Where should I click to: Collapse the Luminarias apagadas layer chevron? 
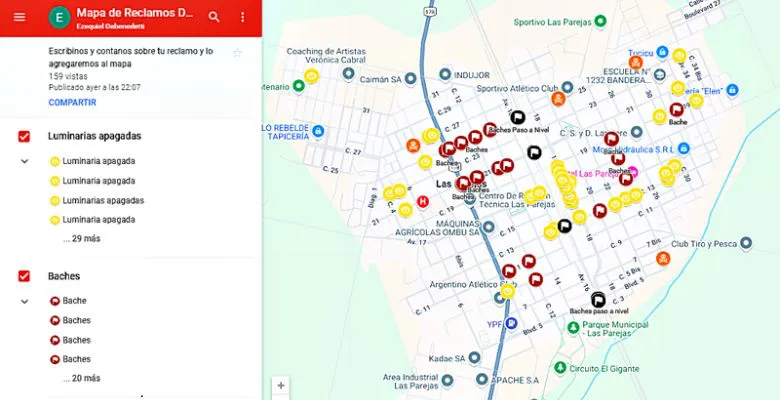24,161
